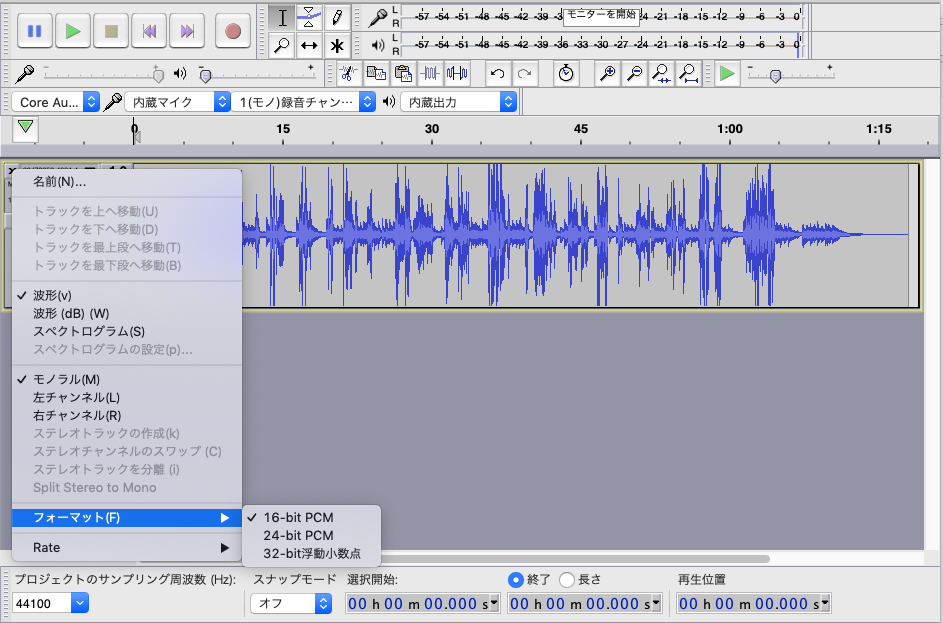Click the Stop transport button

[111, 31]
